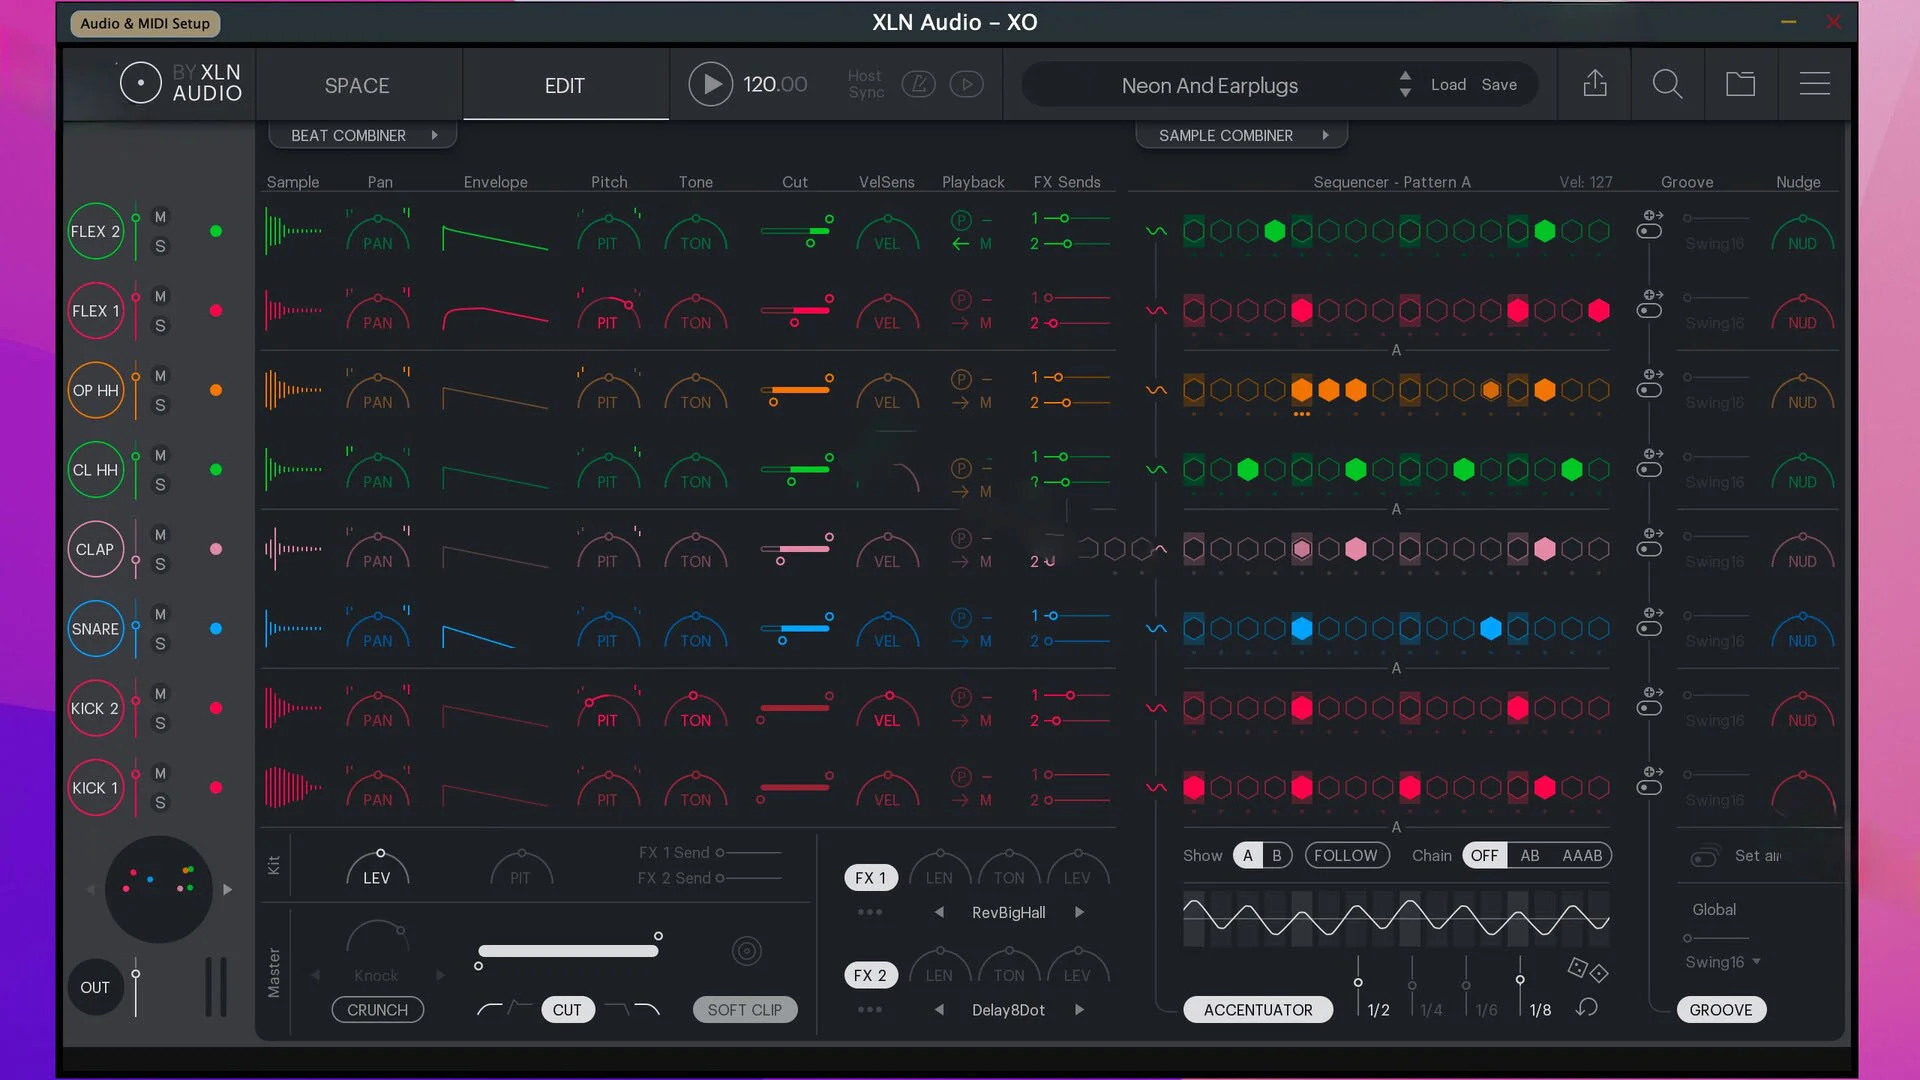Expand the BEAT COMBINER menu

point(363,135)
